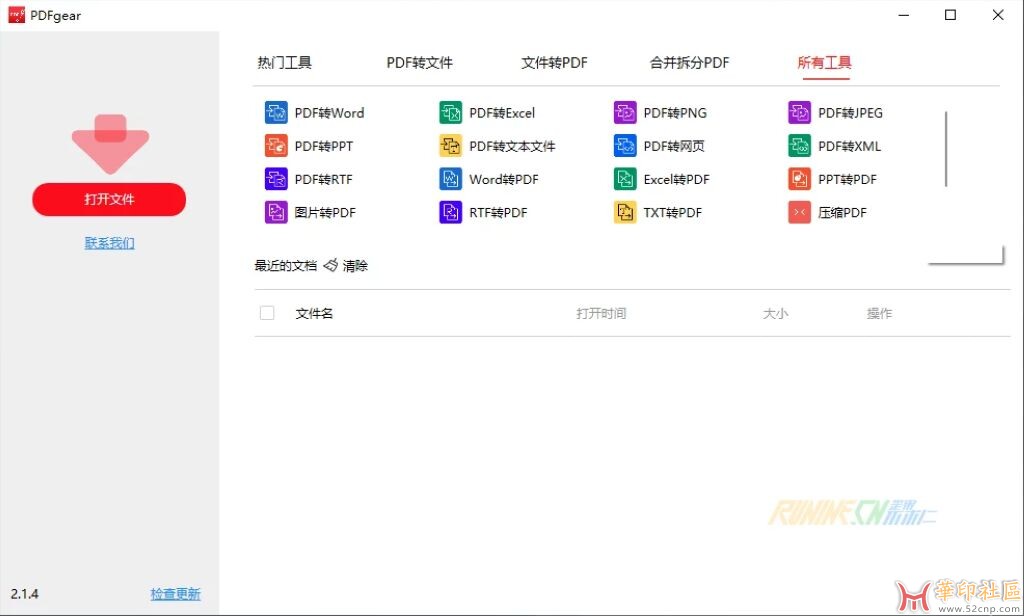
Task: Click the PDF转RTF label text
Action: (323, 180)
